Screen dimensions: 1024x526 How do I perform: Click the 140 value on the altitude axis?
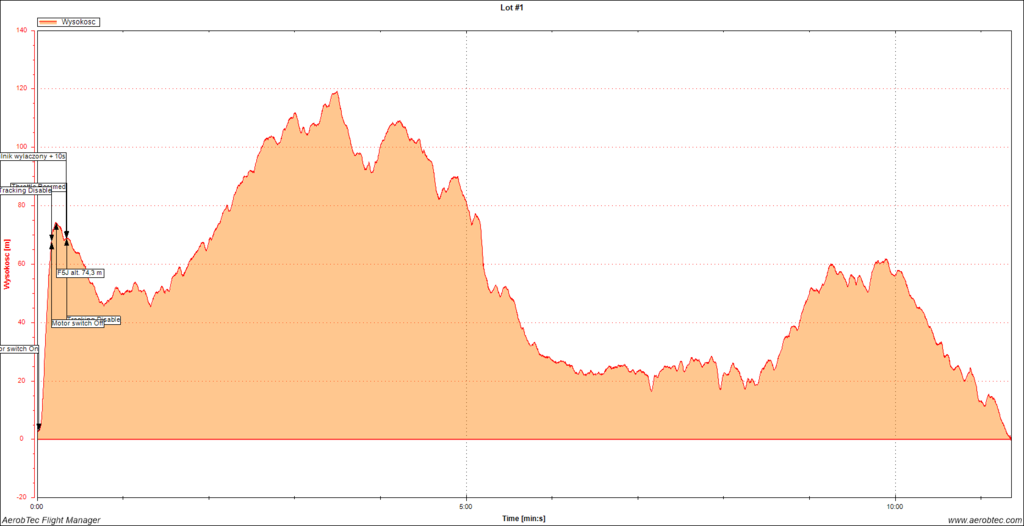click(x=22, y=30)
